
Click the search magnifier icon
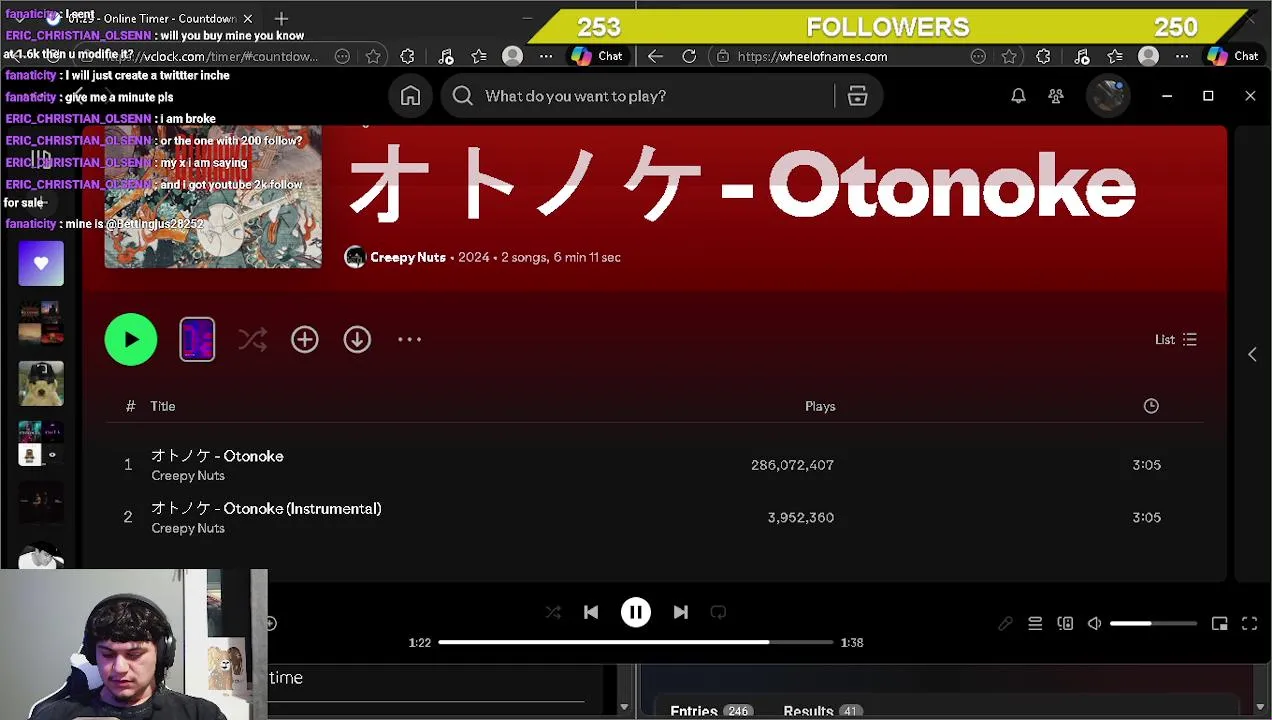462,96
